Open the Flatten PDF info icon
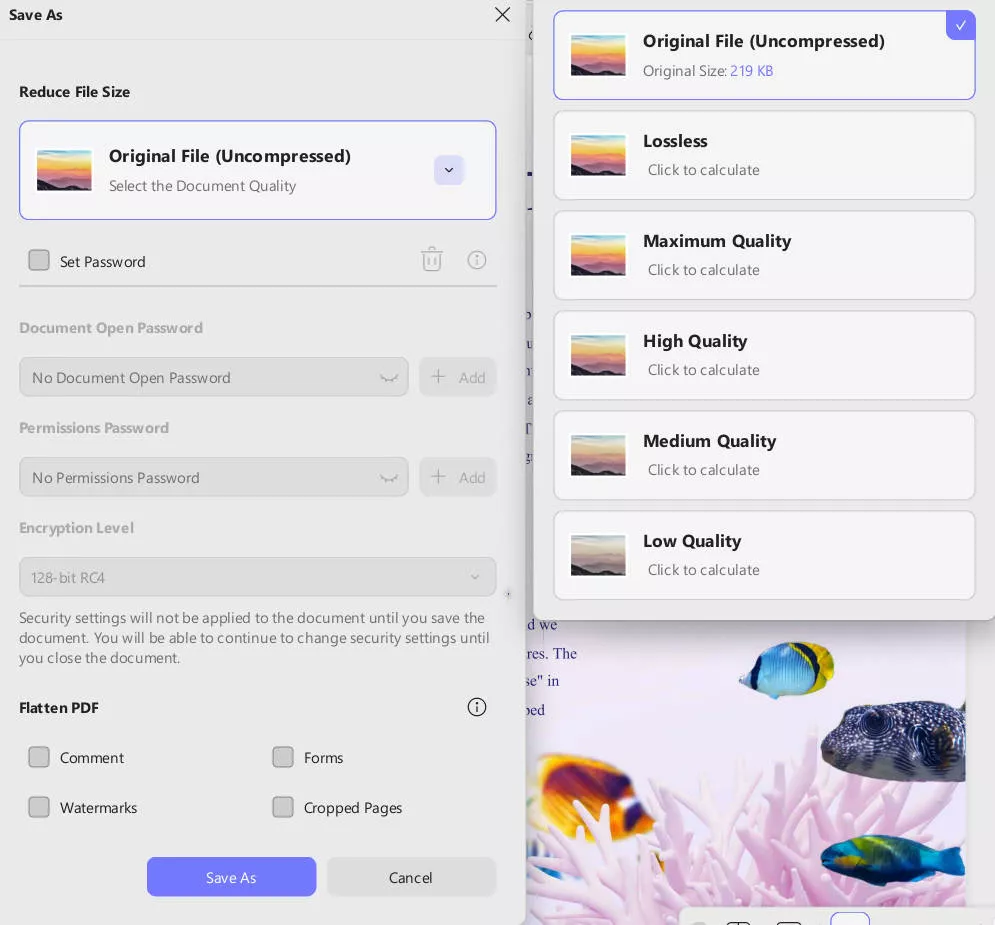Viewport: 995px width, 925px height. tap(477, 707)
